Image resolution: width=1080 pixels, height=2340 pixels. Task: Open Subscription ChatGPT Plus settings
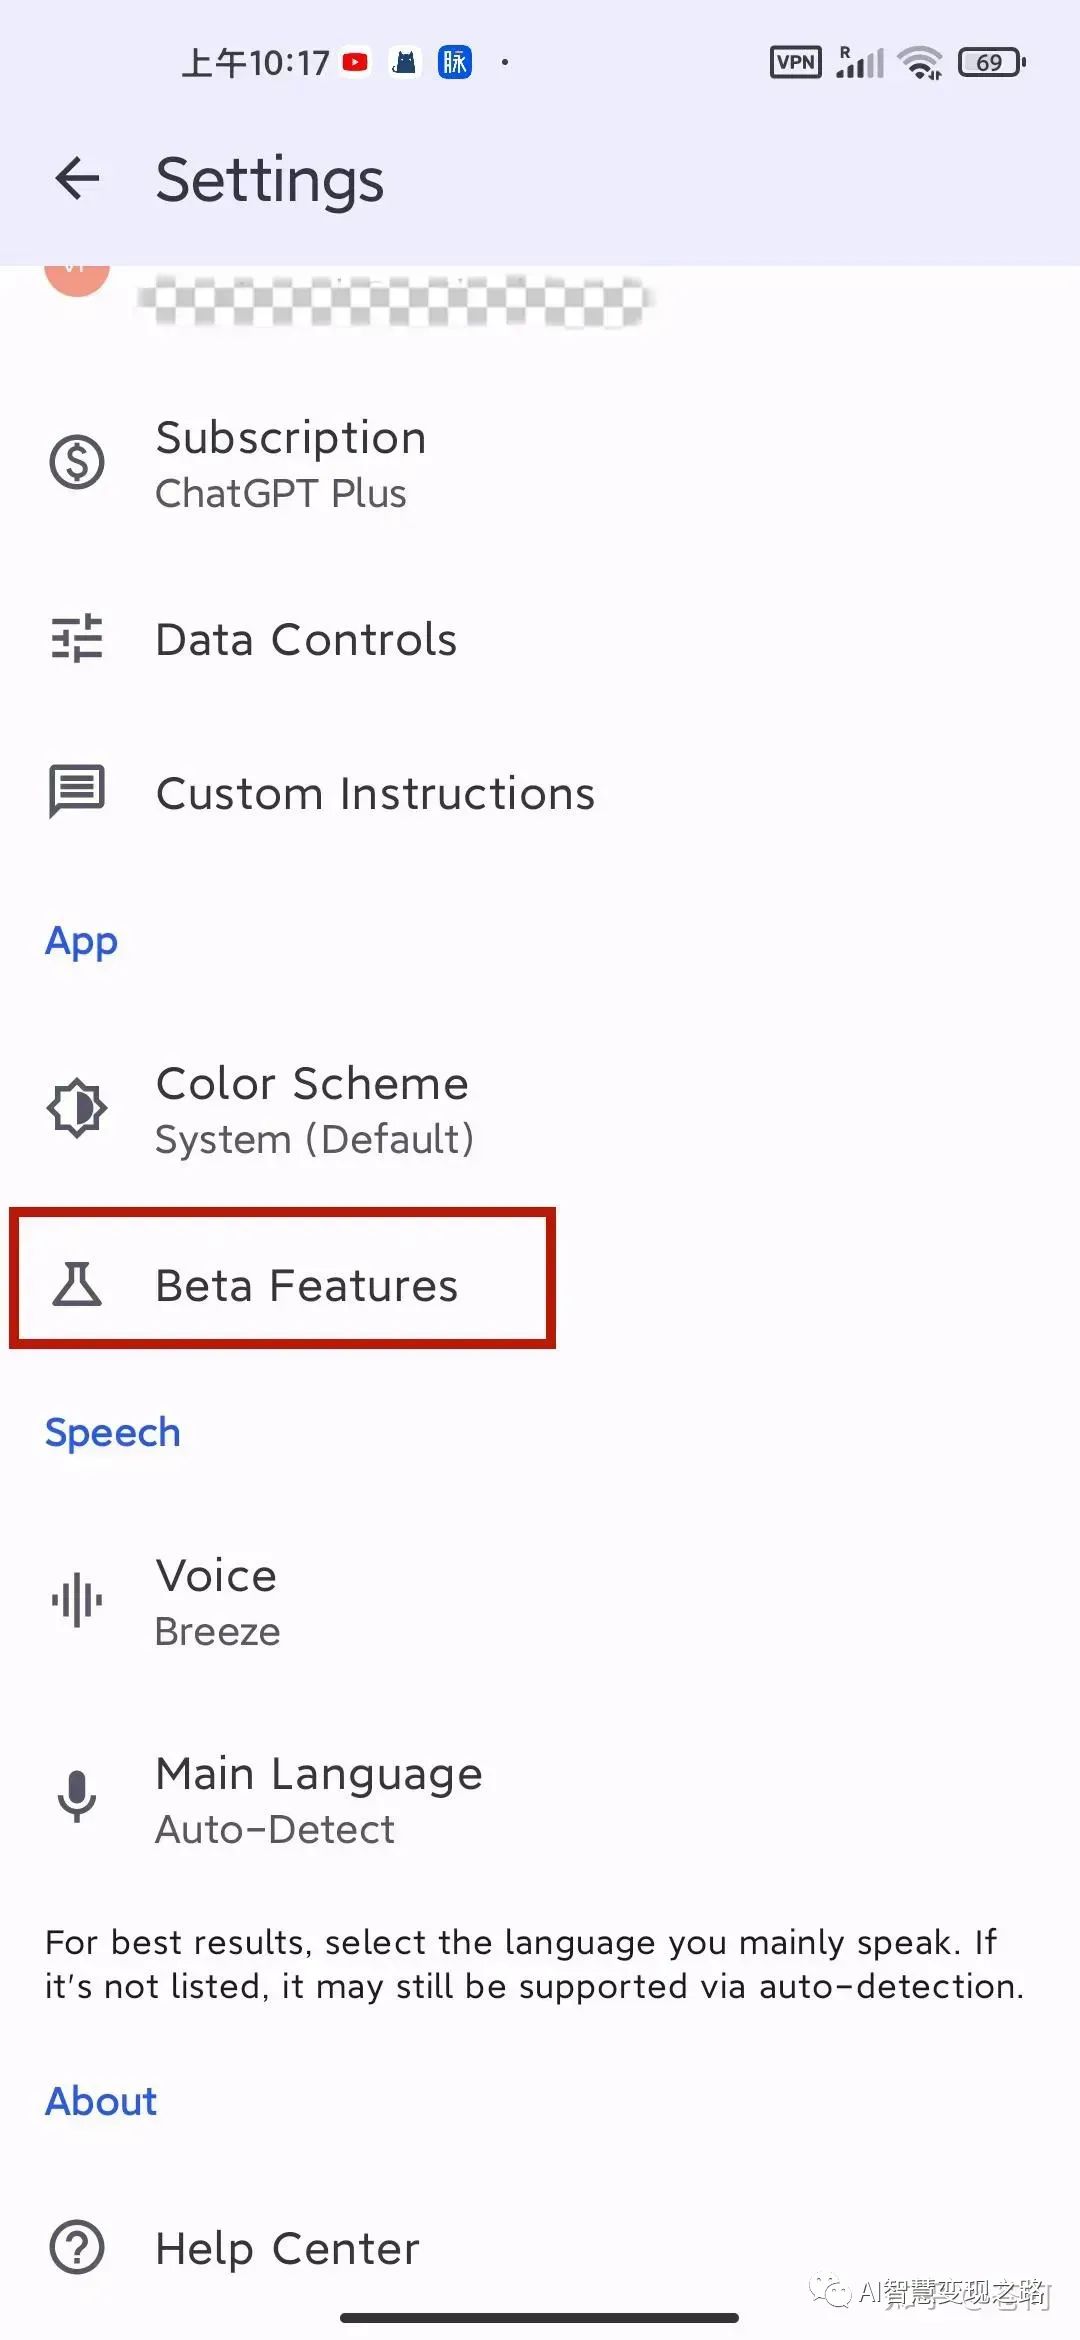[291, 464]
